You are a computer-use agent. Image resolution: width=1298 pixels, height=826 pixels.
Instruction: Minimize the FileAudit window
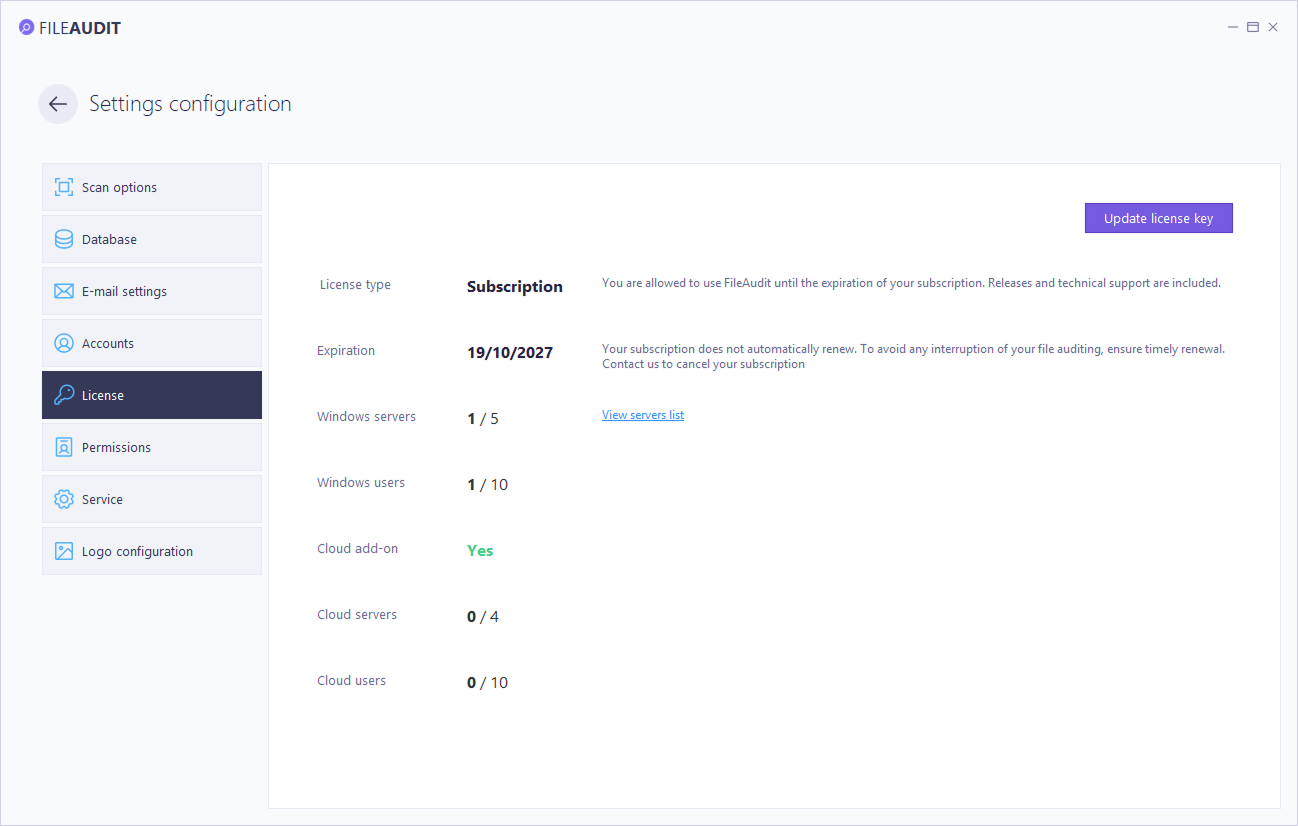[x=1233, y=27]
